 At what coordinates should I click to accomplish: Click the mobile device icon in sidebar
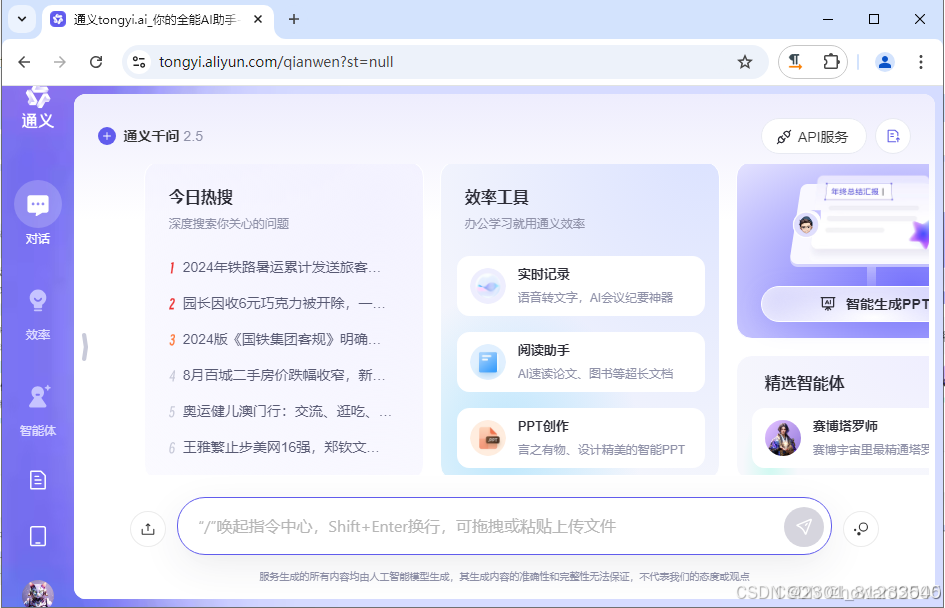(x=38, y=536)
